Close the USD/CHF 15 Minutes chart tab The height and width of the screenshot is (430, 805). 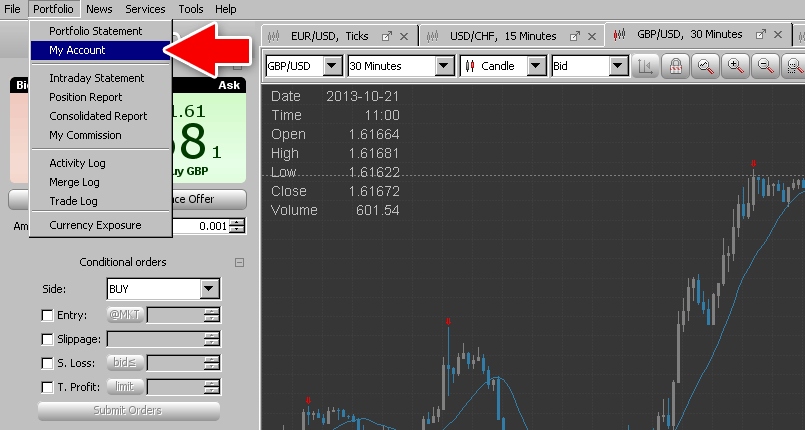tap(592, 36)
